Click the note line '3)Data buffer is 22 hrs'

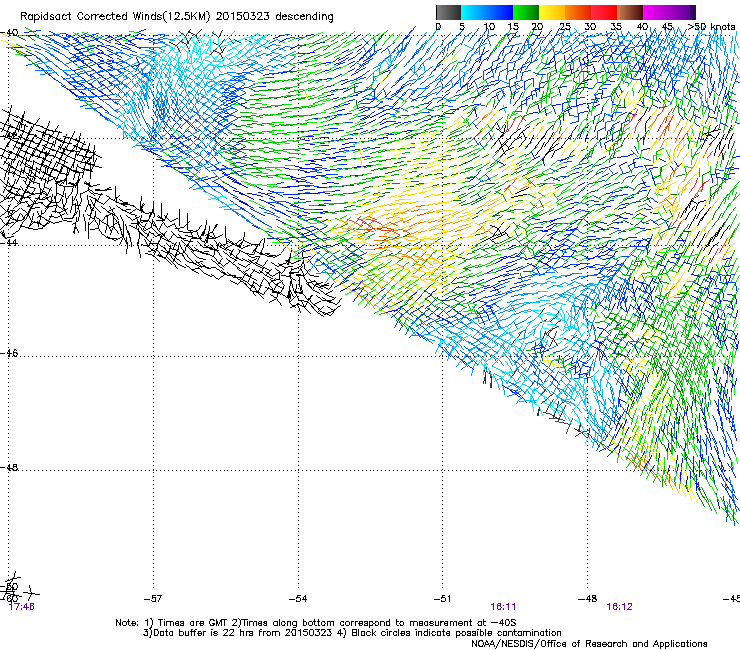point(352,633)
